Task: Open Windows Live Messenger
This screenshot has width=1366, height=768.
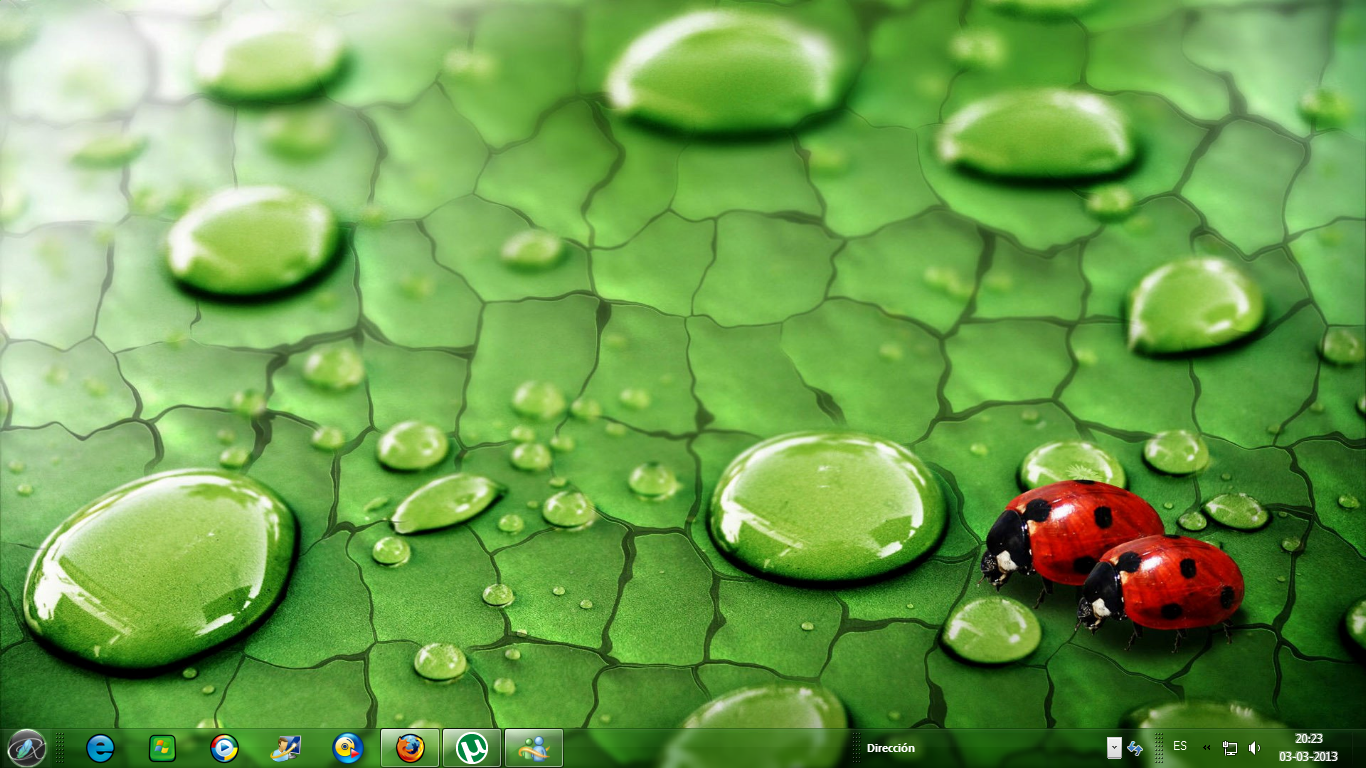Action: pyautogui.click(x=531, y=747)
